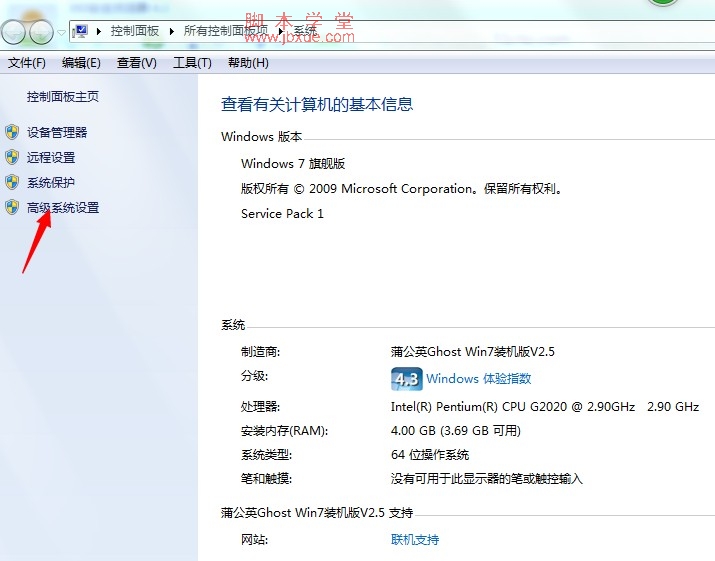Click the Windows 版本 section heading
This screenshot has width=715, height=561.
click(x=261, y=136)
